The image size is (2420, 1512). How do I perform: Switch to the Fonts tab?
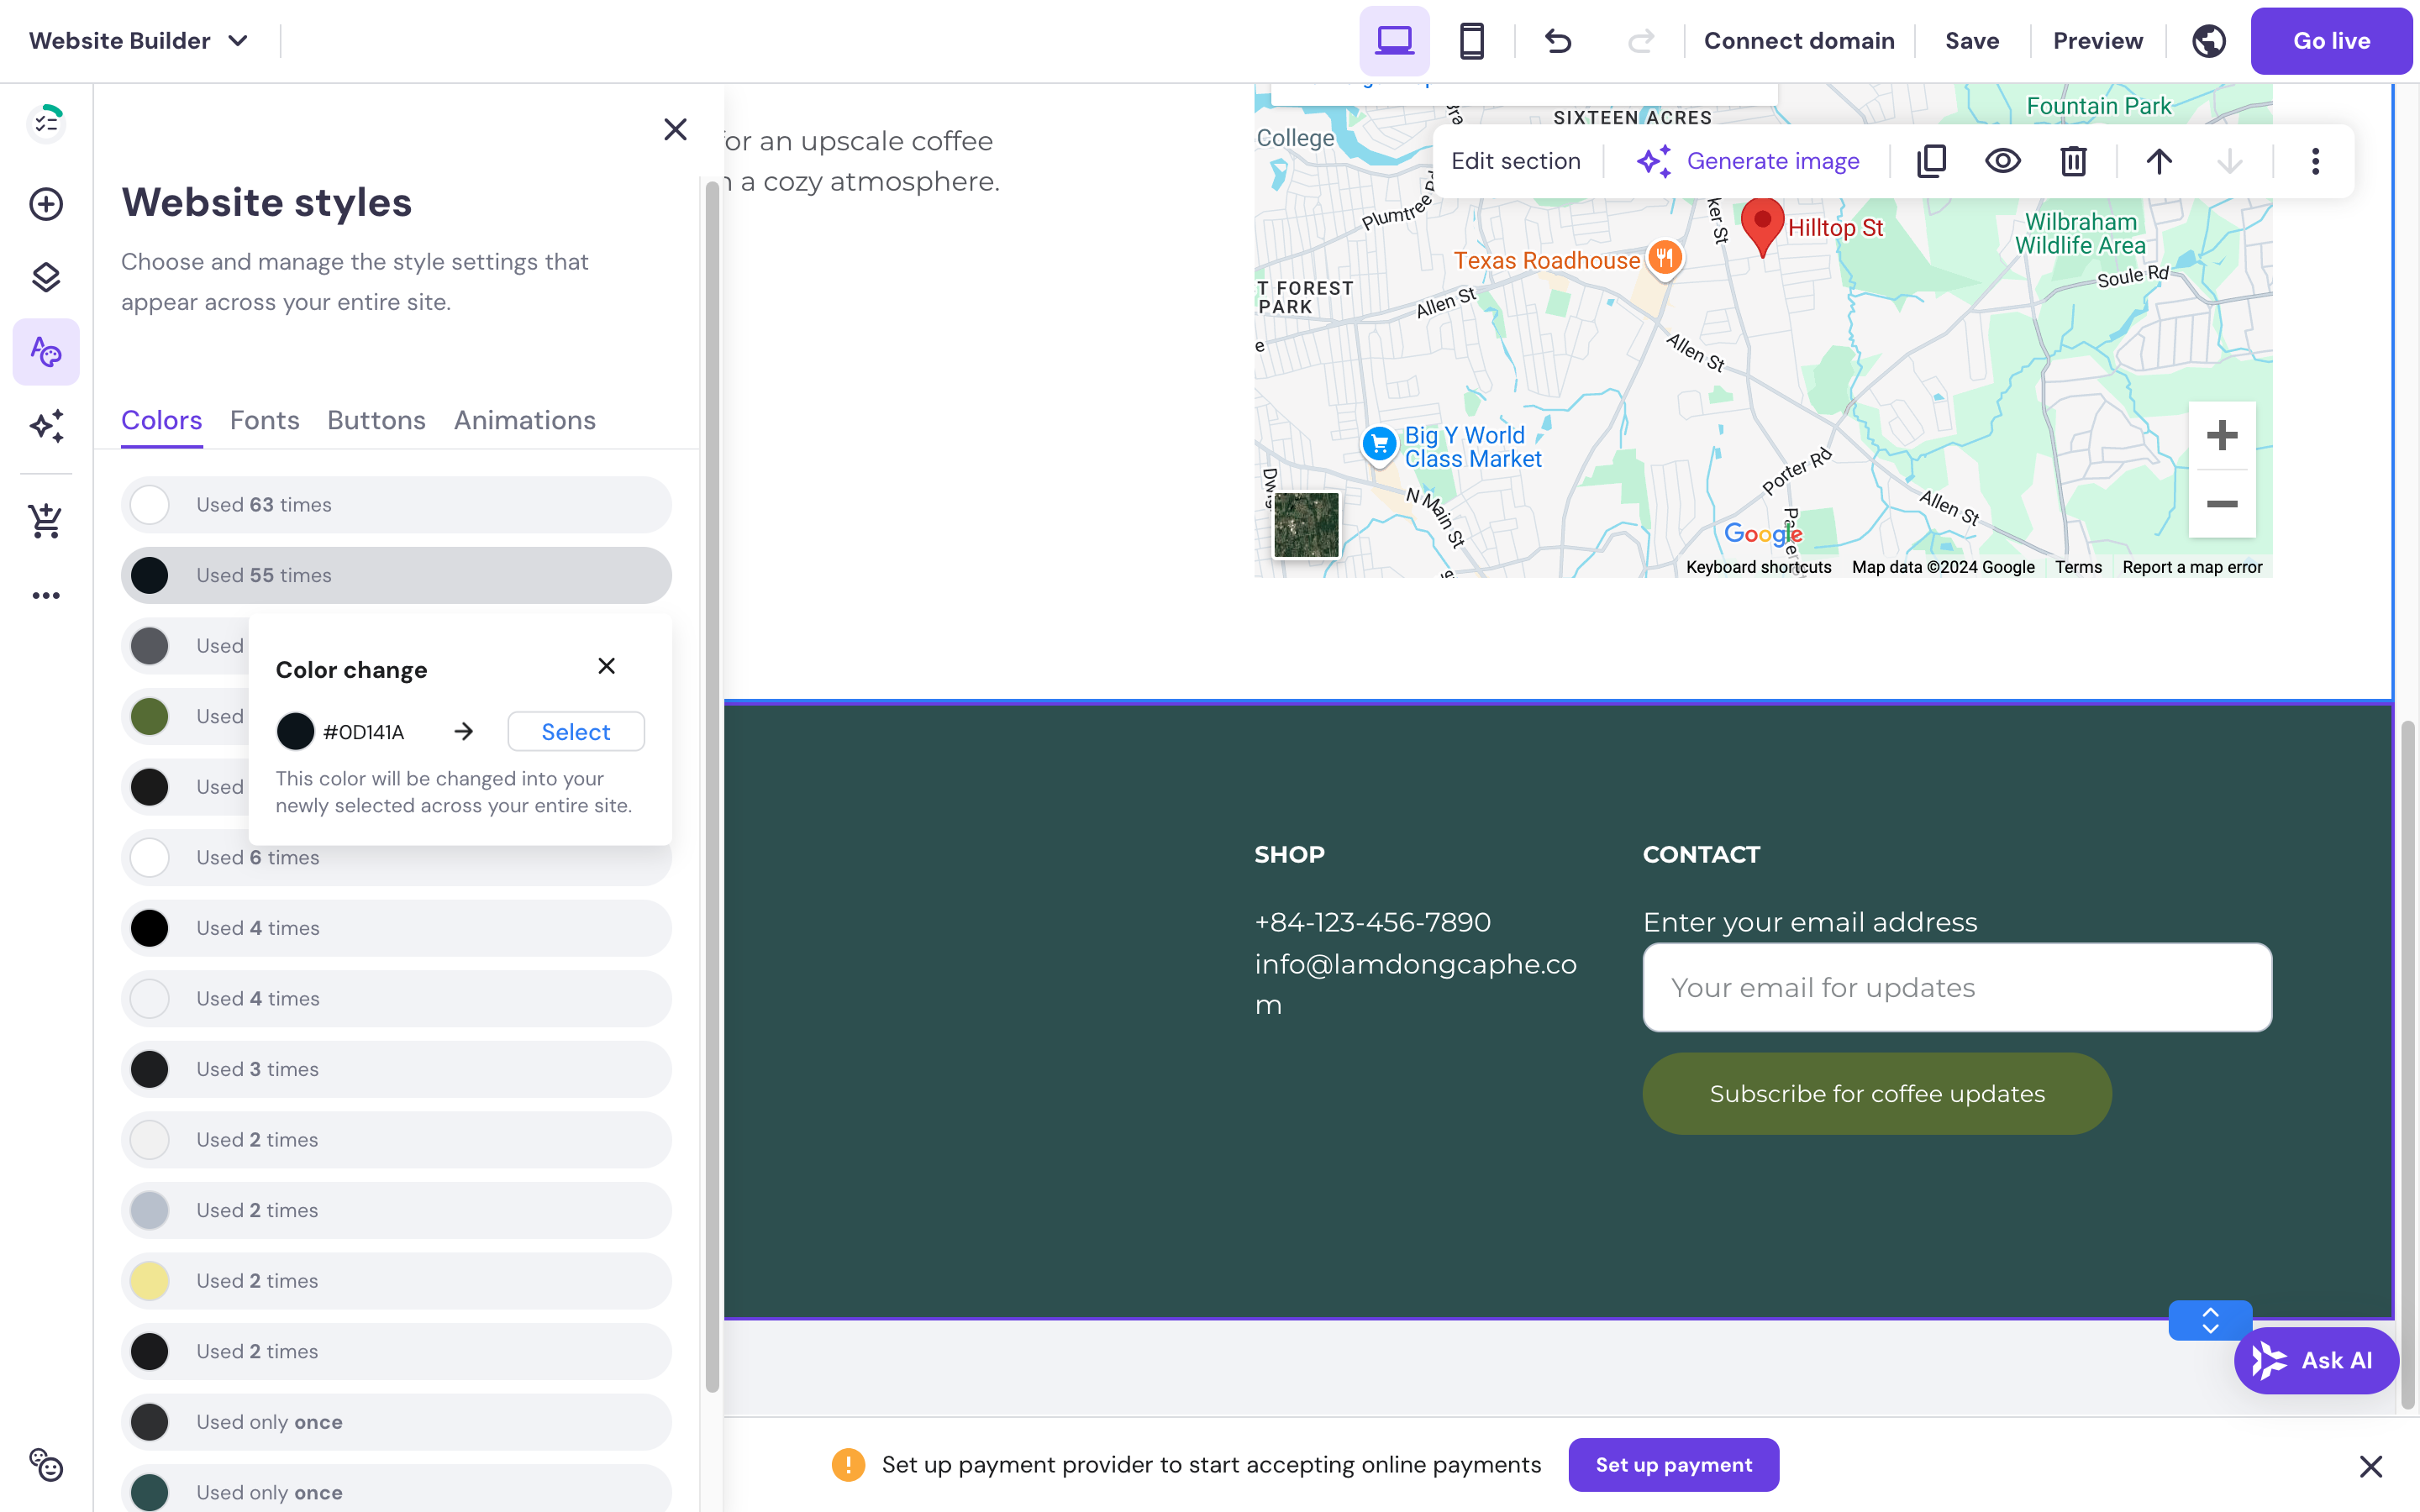[264, 420]
